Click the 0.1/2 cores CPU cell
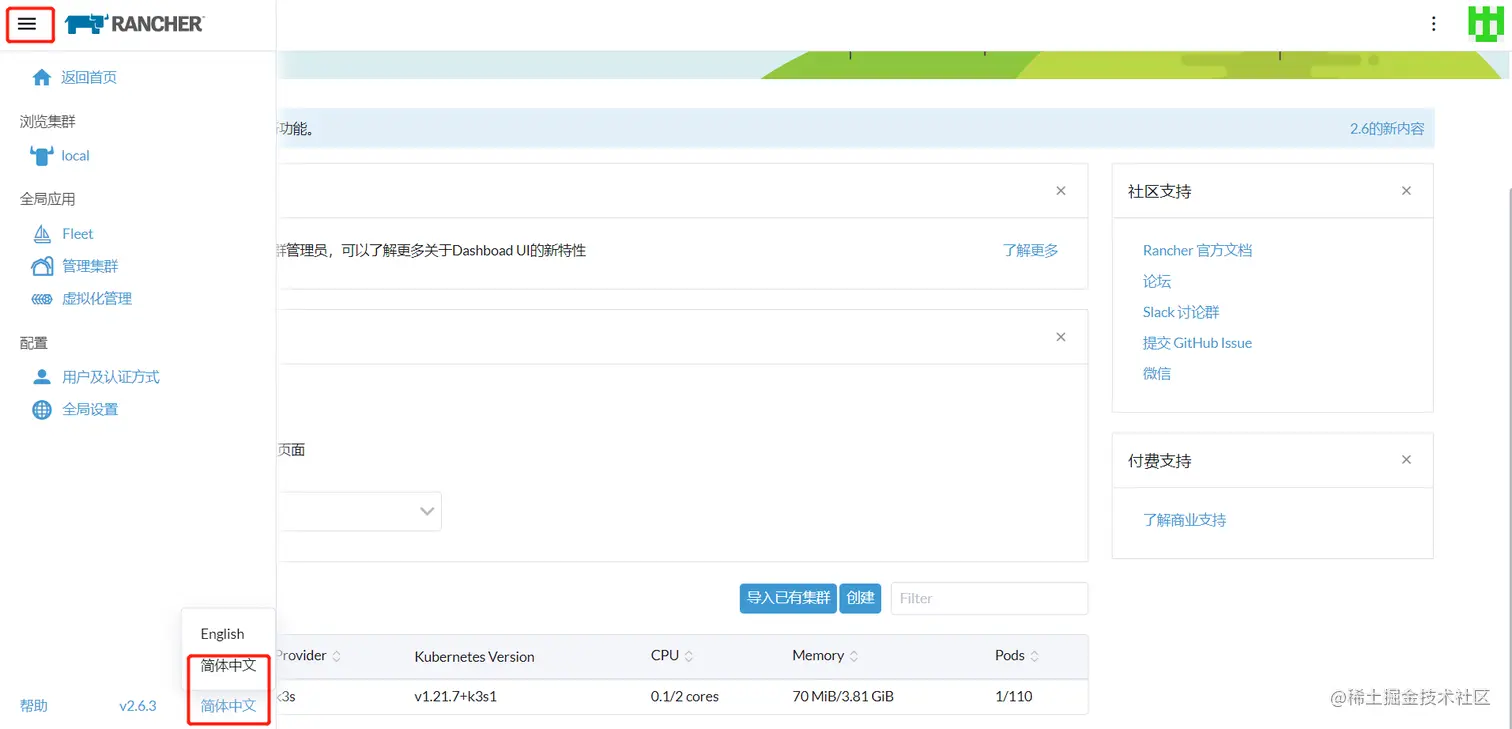This screenshot has height=729, width=1512. (x=685, y=696)
